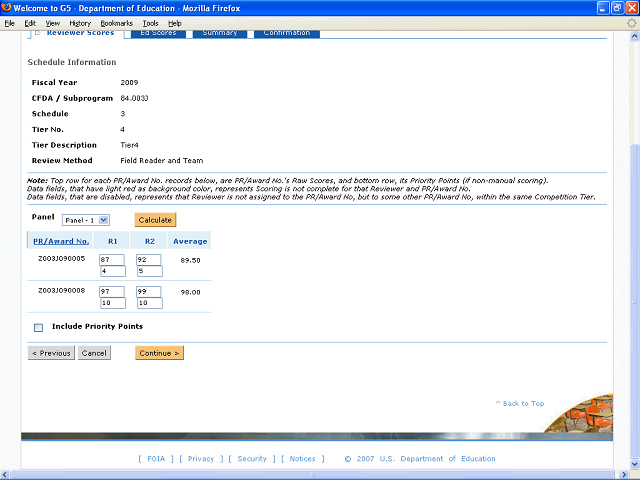Open the File menu
This screenshot has width=640, height=480.
coord(9,23)
